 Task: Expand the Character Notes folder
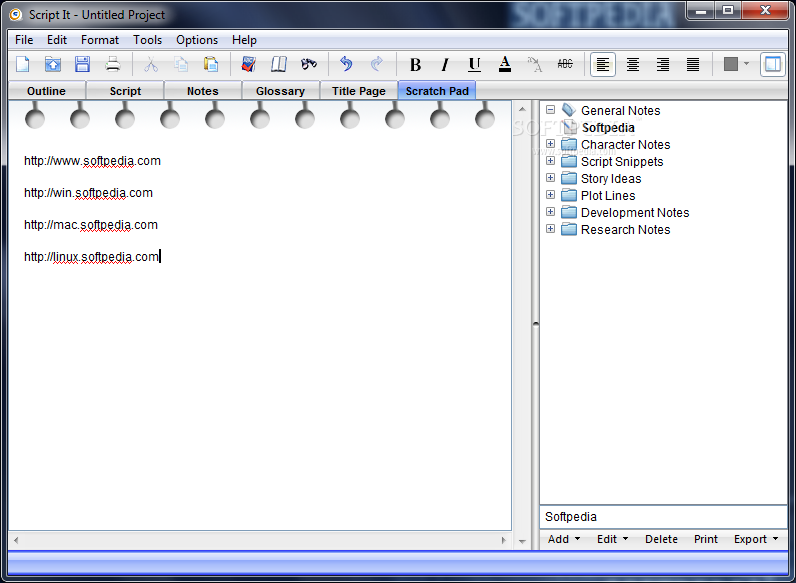[550, 144]
